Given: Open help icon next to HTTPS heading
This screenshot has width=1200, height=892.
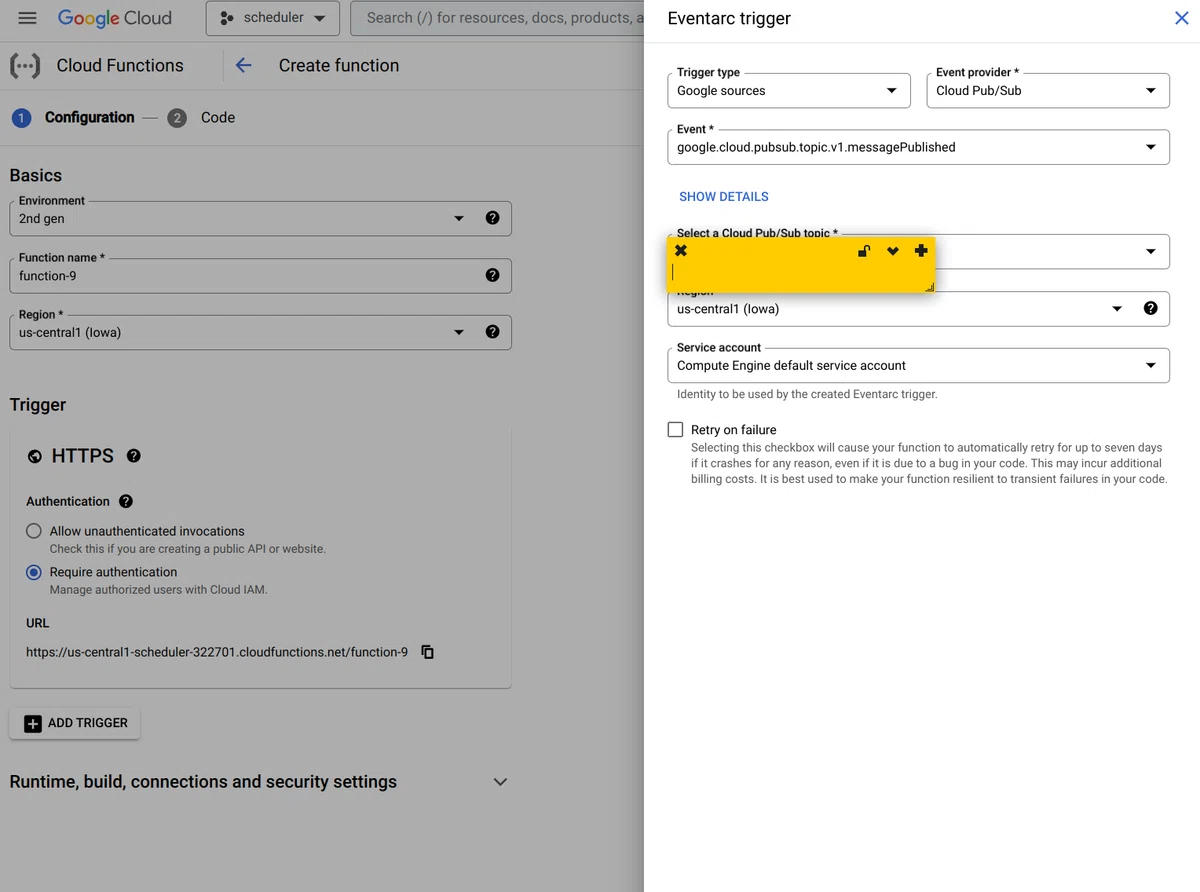Looking at the screenshot, I should pyautogui.click(x=134, y=456).
